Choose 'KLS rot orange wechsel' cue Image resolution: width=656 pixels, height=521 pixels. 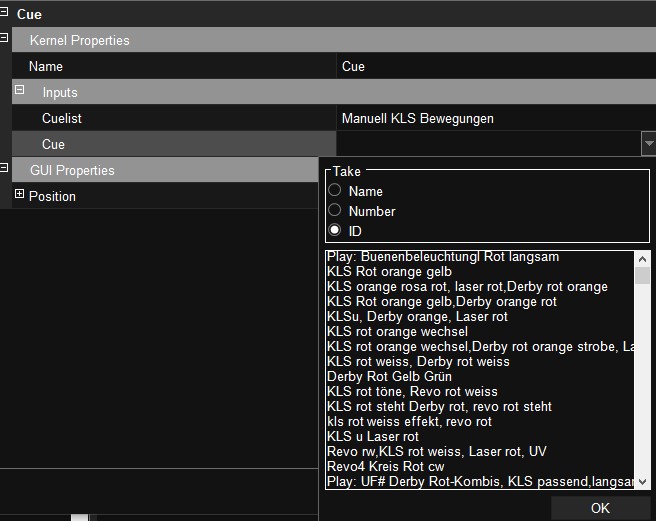tap(397, 332)
